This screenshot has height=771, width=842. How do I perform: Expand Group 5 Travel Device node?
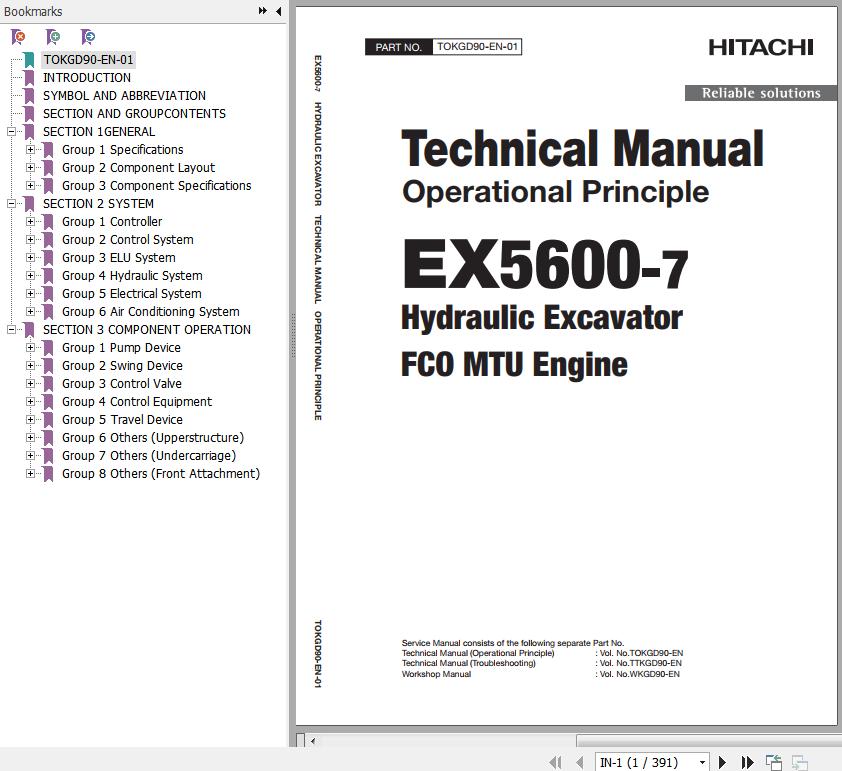point(31,419)
